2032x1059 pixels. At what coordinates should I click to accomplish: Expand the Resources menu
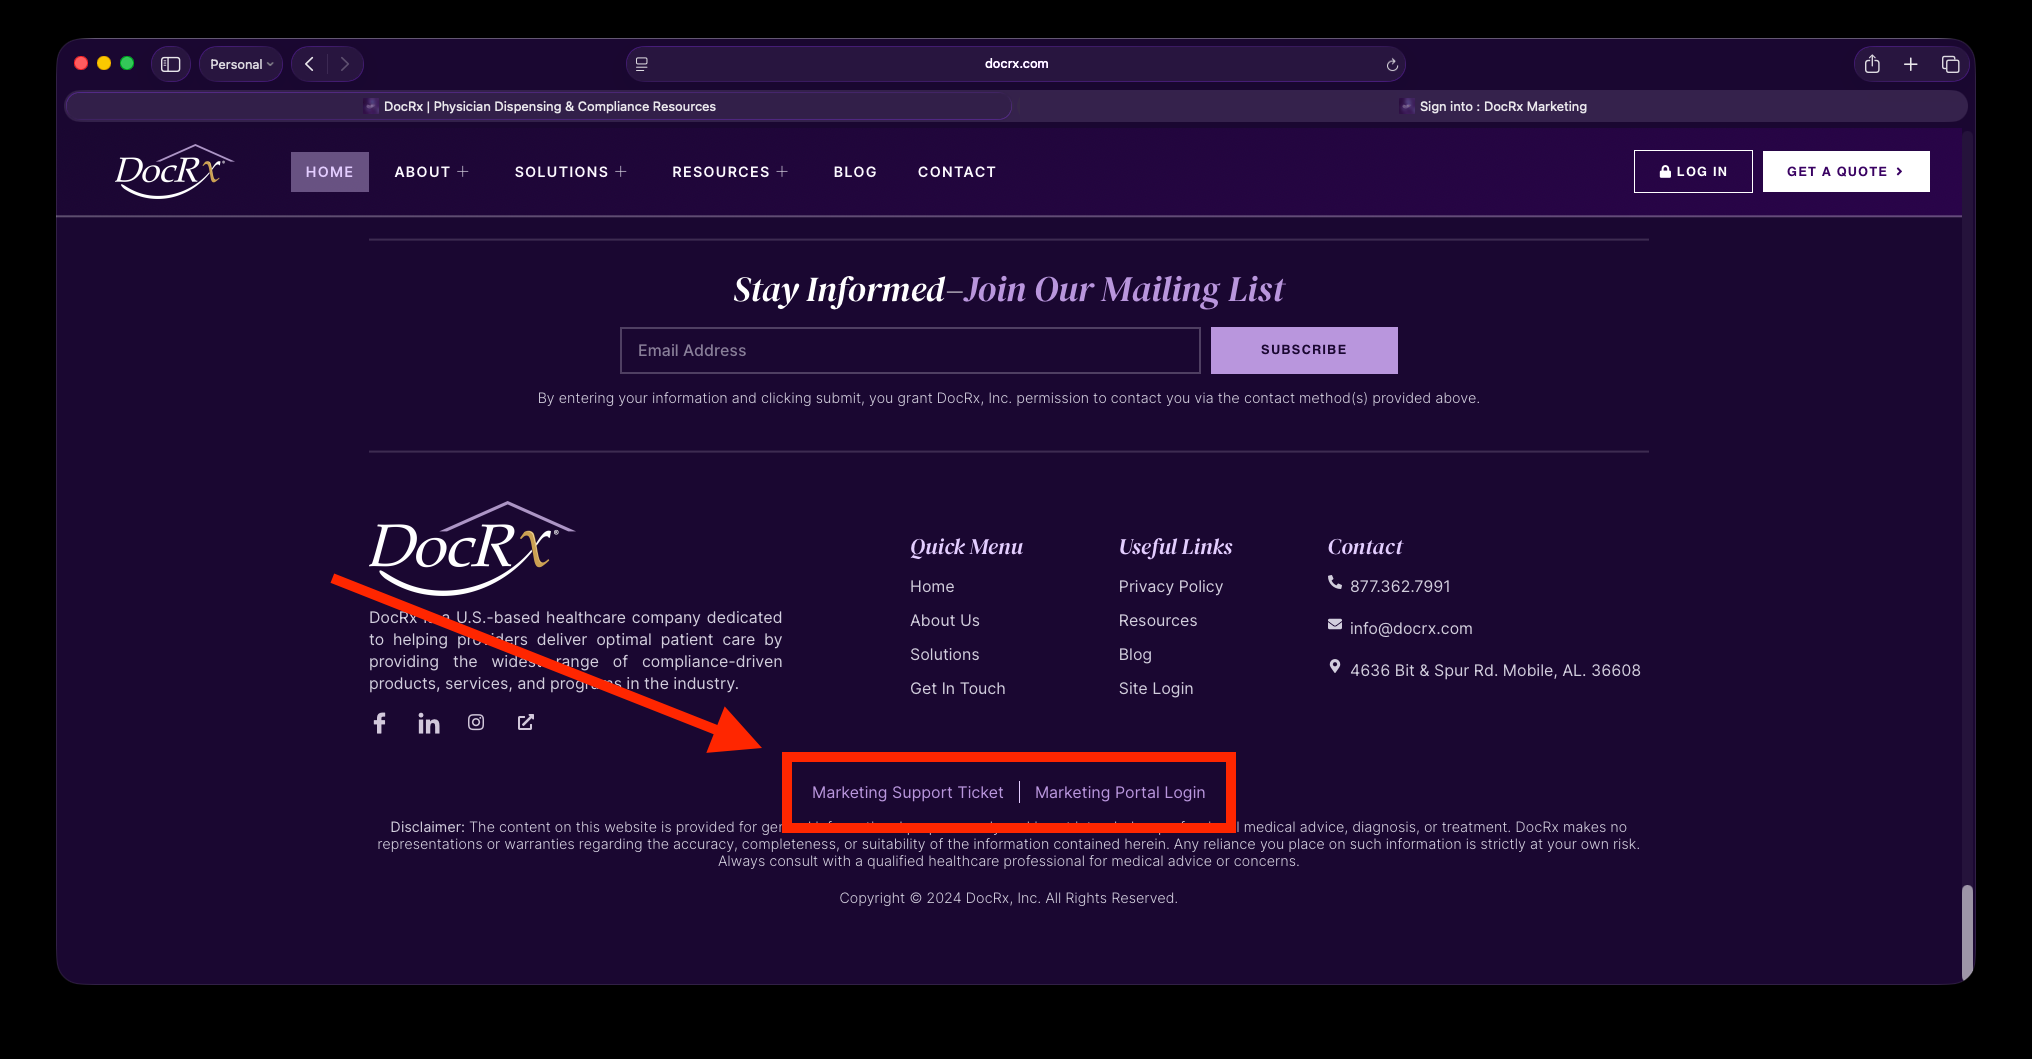click(x=730, y=172)
